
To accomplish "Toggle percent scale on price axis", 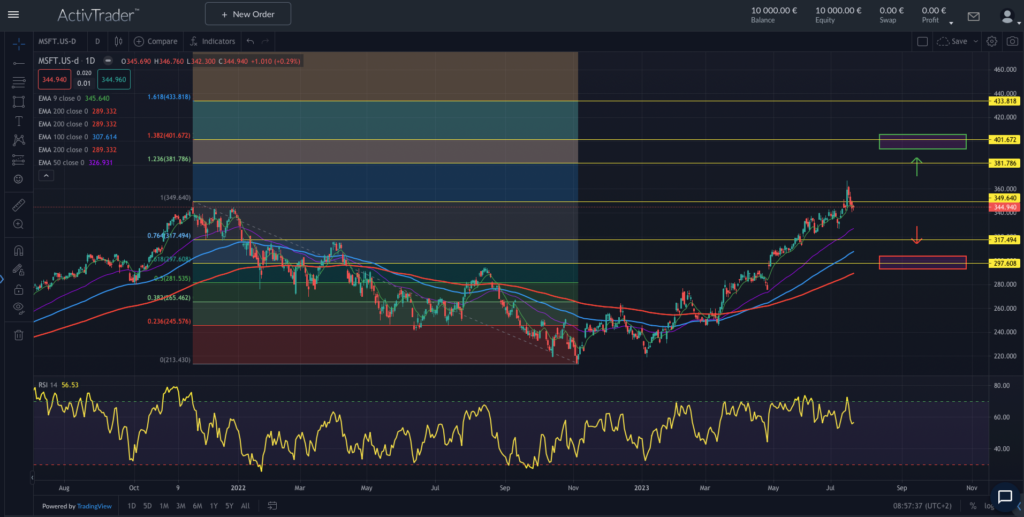I will point(972,506).
